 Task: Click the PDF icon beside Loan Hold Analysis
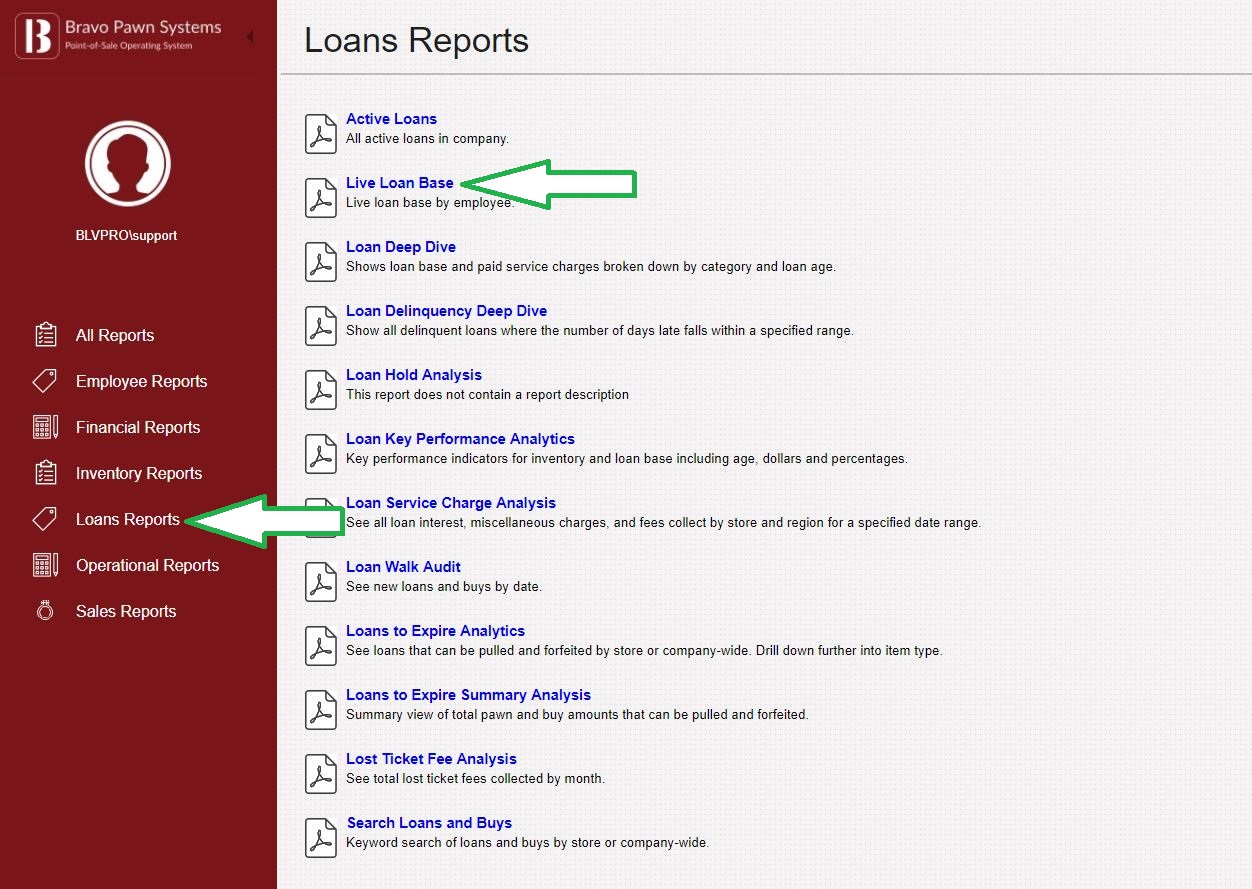(x=320, y=389)
